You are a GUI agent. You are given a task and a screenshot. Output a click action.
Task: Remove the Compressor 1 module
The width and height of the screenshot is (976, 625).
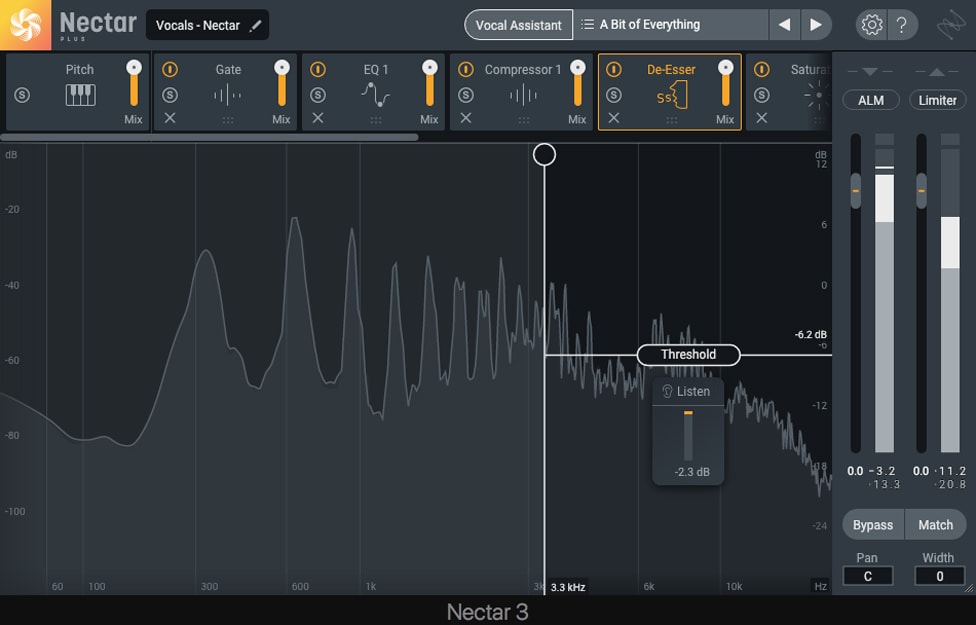(x=466, y=118)
